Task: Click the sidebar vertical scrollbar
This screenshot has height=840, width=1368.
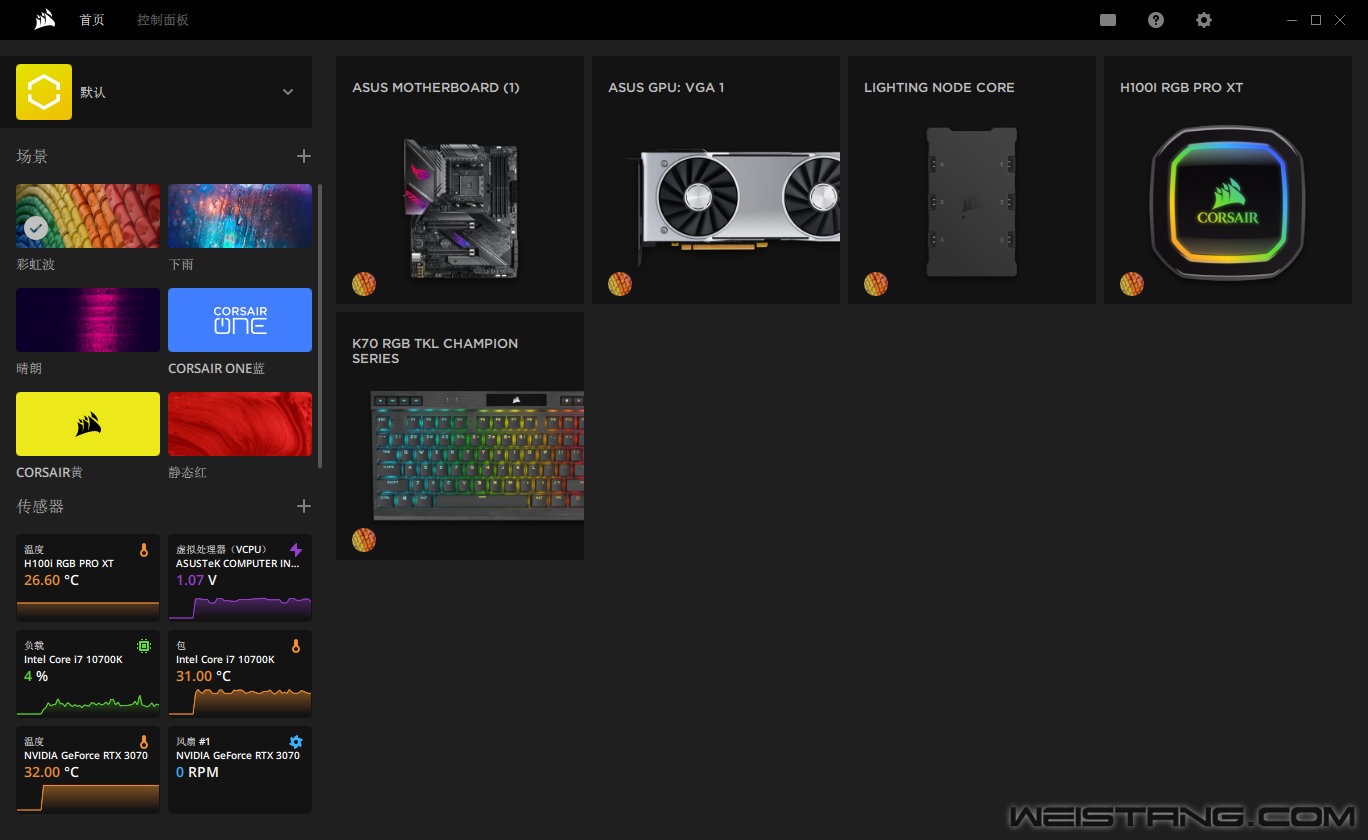Action: point(320,325)
